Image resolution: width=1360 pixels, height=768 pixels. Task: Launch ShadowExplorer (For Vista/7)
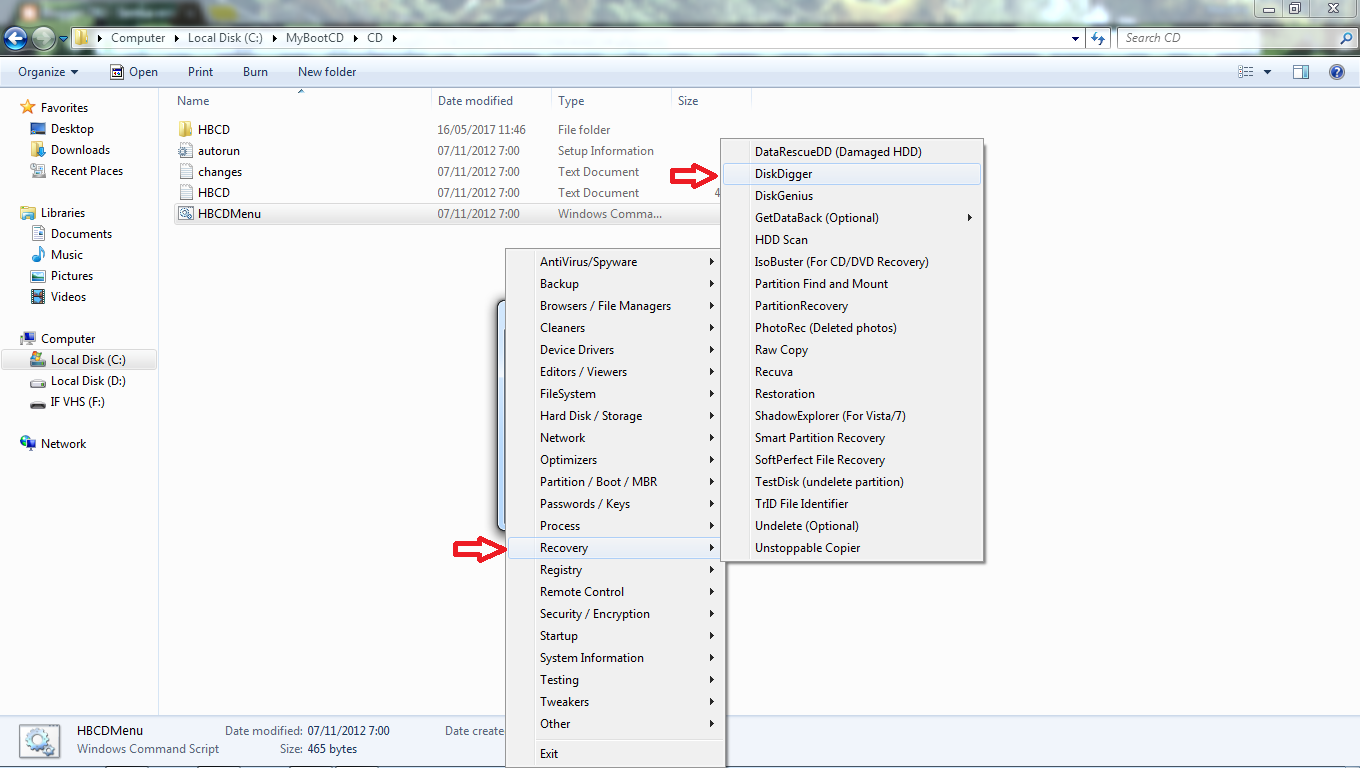(852, 416)
